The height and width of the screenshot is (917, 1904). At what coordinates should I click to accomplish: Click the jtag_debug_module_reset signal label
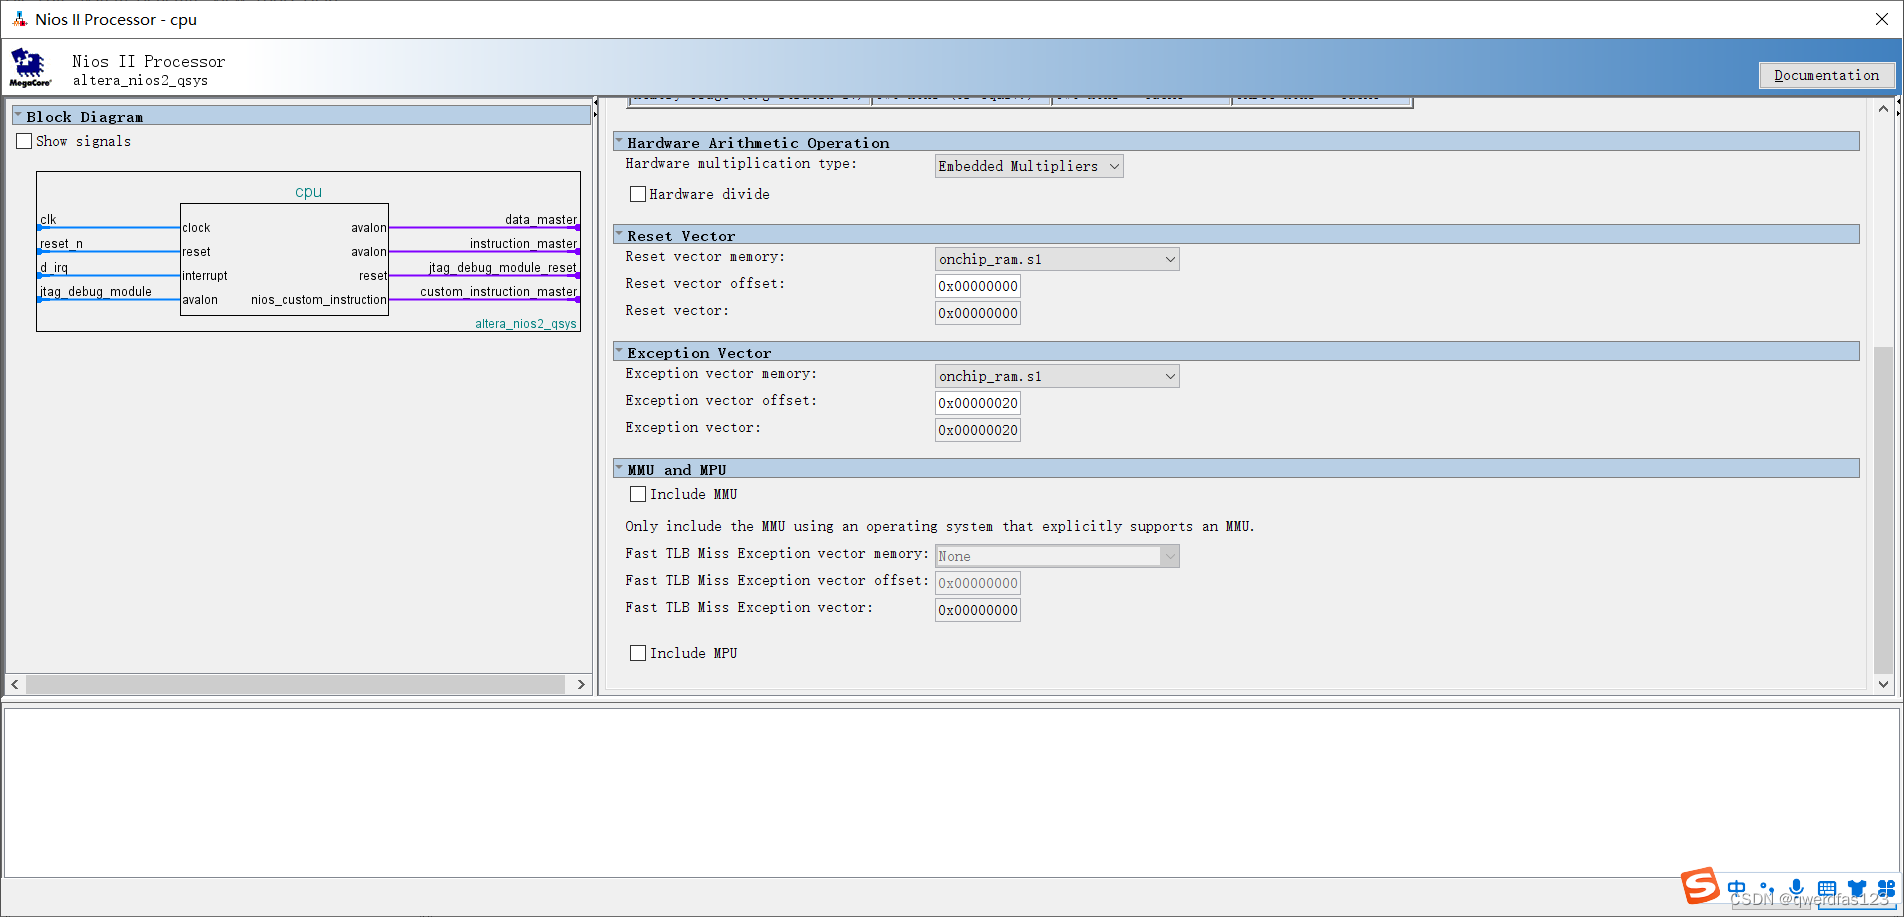(x=503, y=267)
